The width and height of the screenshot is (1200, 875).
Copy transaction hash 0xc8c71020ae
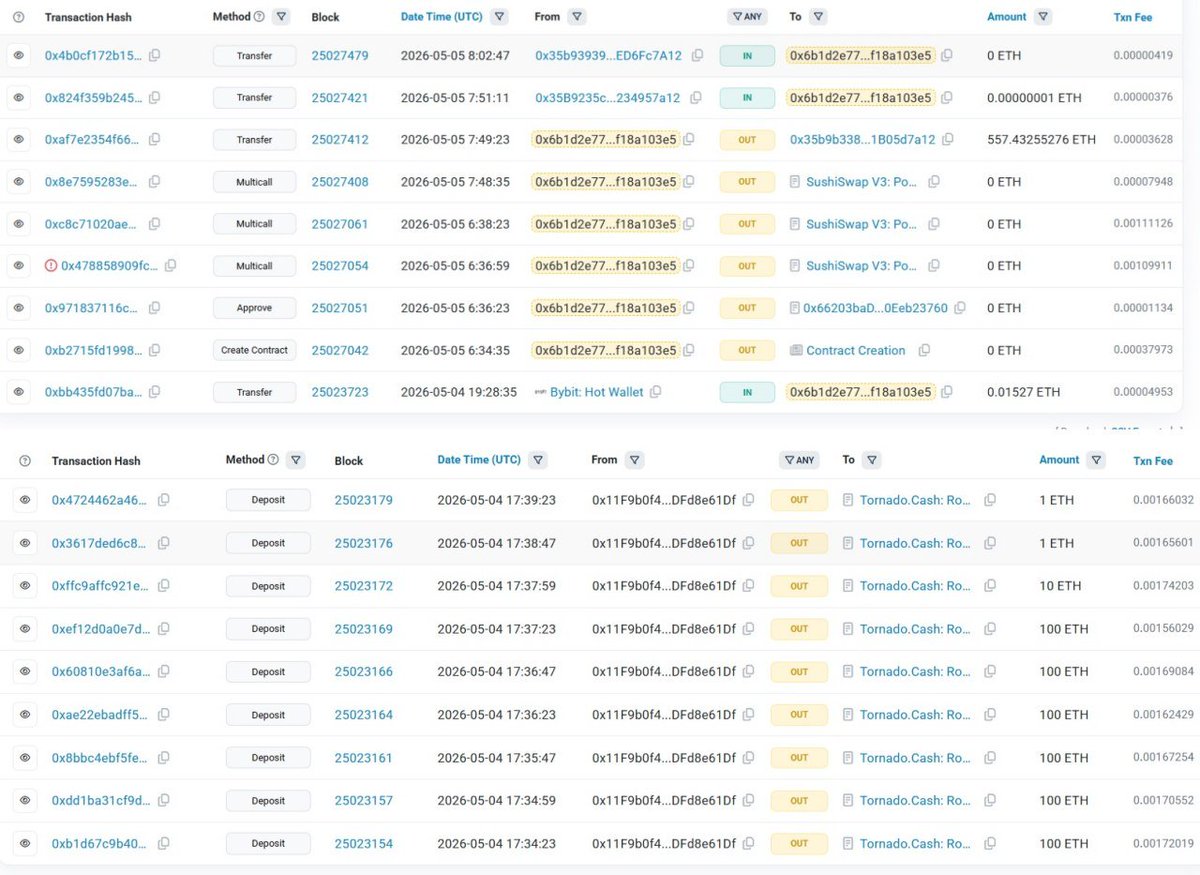tap(154, 224)
